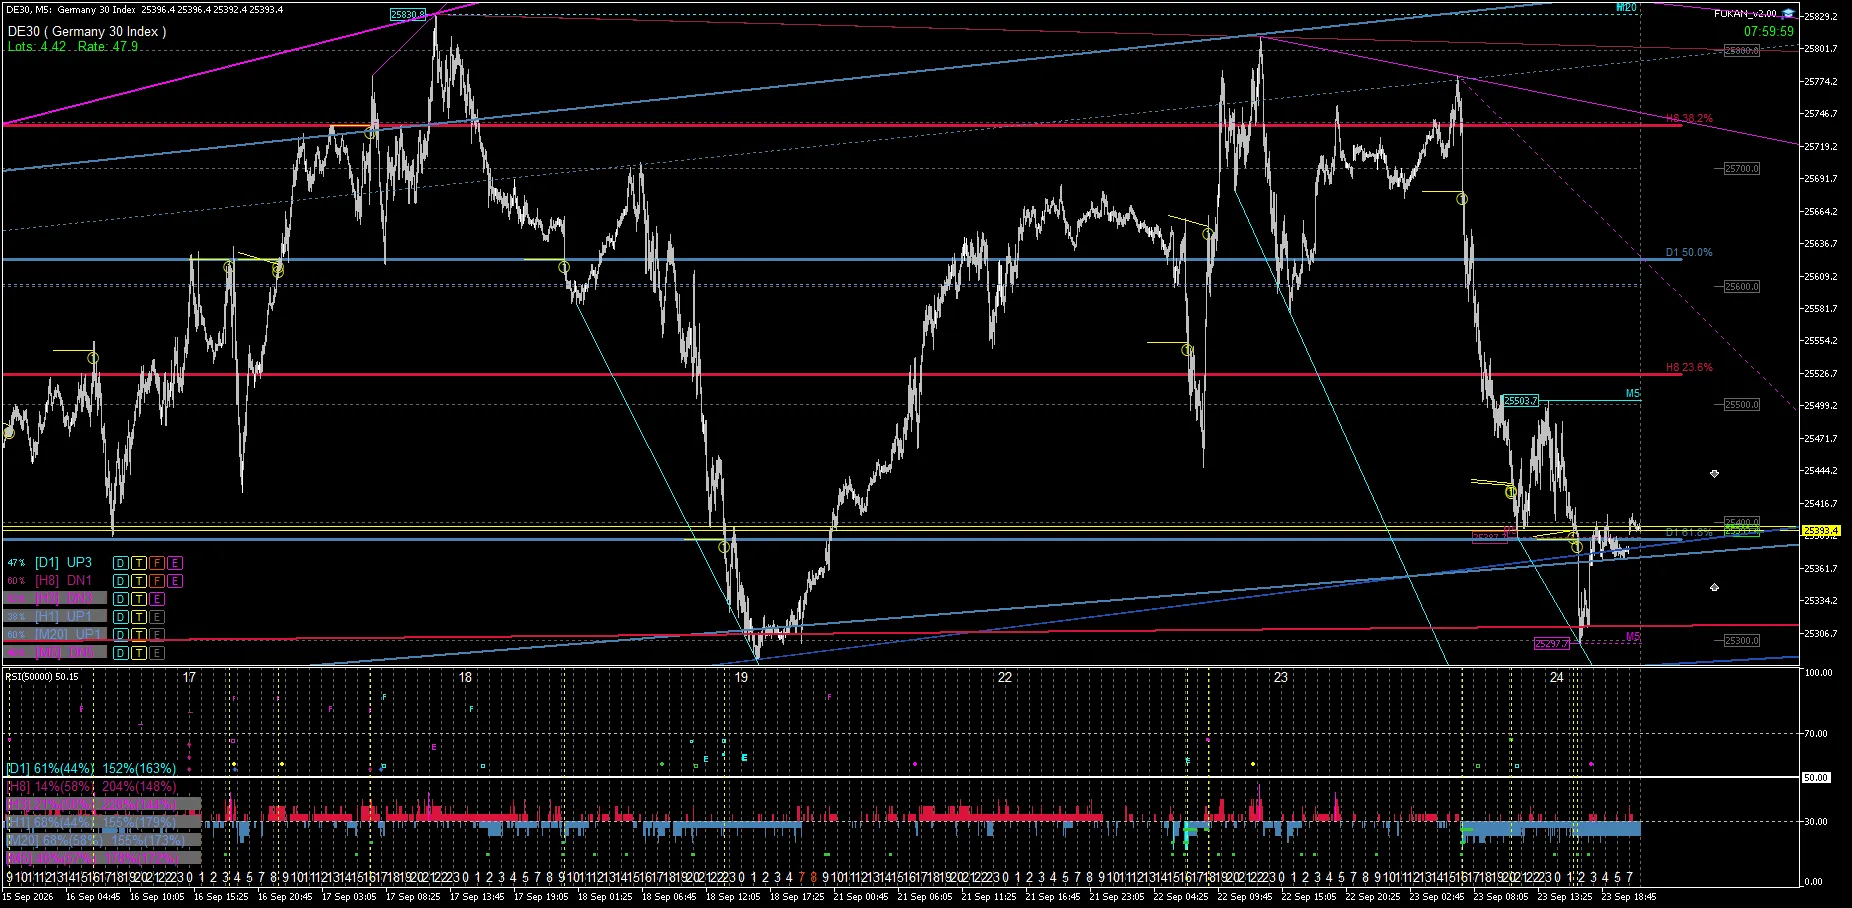Select the D1 50.0% Fibonacci label
Image resolution: width=1852 pixels, height=908 pixels.
tap(1689, 253)
